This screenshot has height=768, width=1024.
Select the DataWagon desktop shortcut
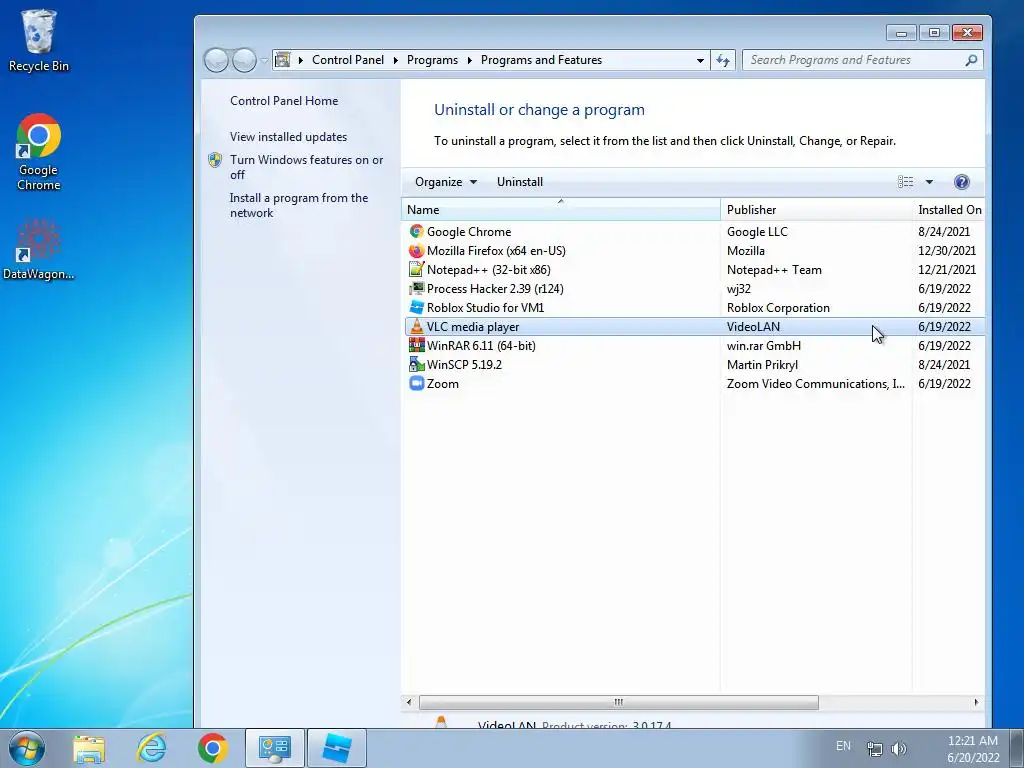pyautogui.click(x=39, y=249)
